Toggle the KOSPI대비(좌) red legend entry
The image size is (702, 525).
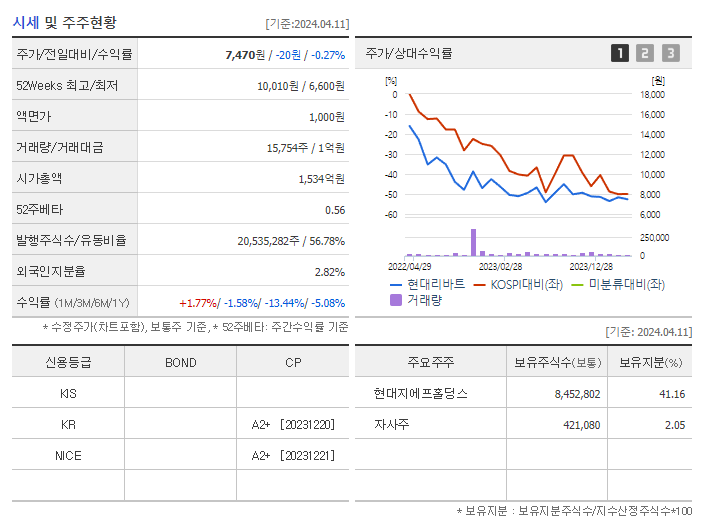(x=518, y=284)
